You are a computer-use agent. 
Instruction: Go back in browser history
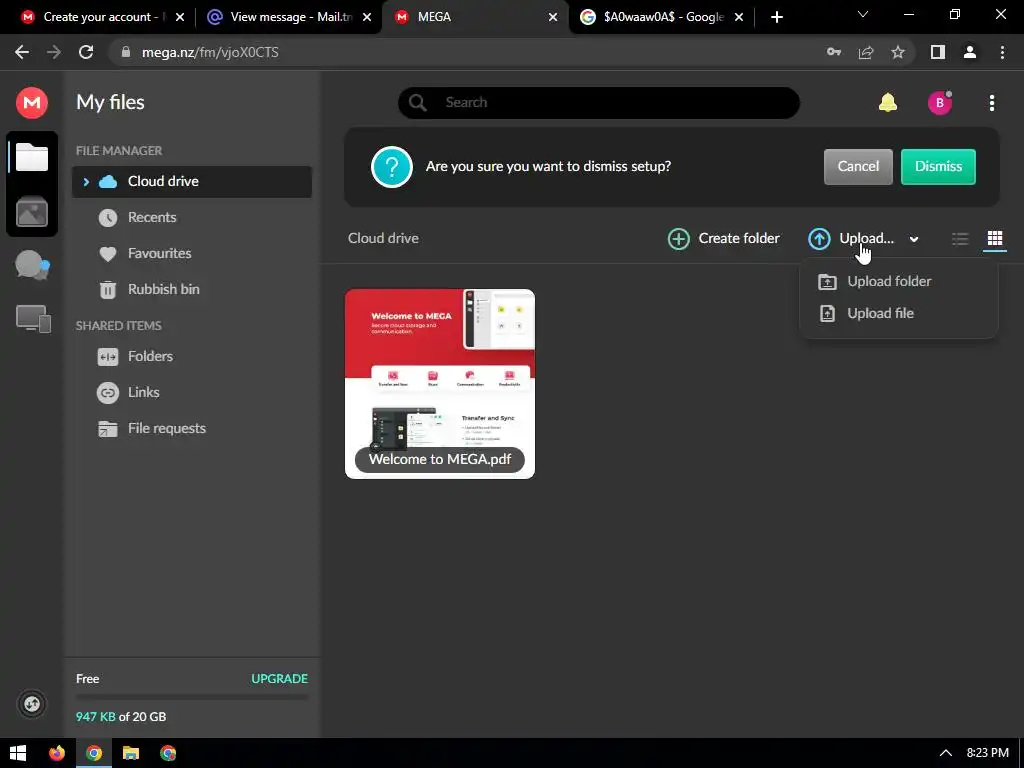[22, 52]
